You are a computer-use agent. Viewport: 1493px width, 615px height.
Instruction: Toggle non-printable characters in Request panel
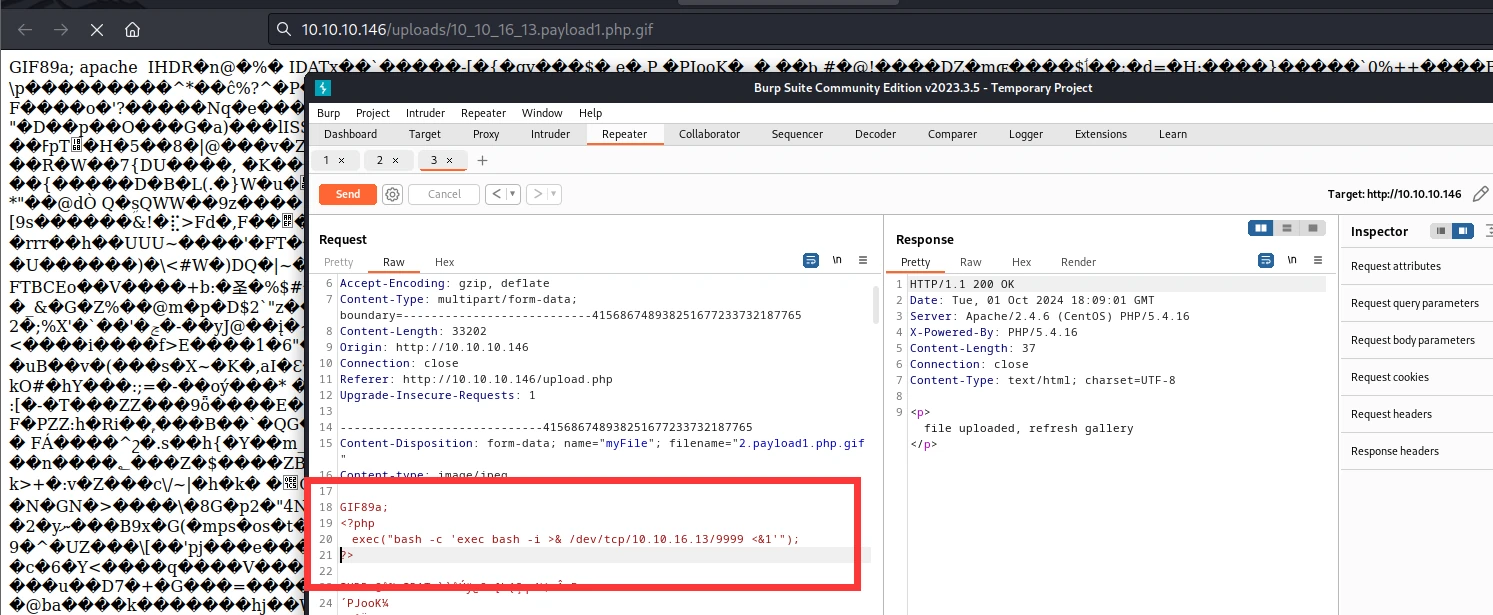click(x=837, y=261)
